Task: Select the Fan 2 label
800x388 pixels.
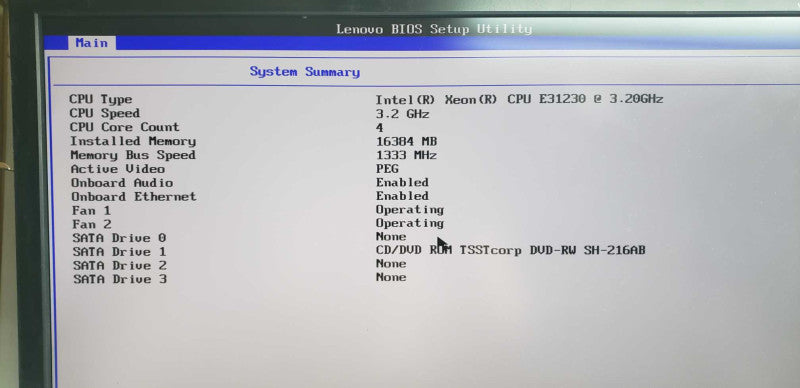Action: pos(92,224)
